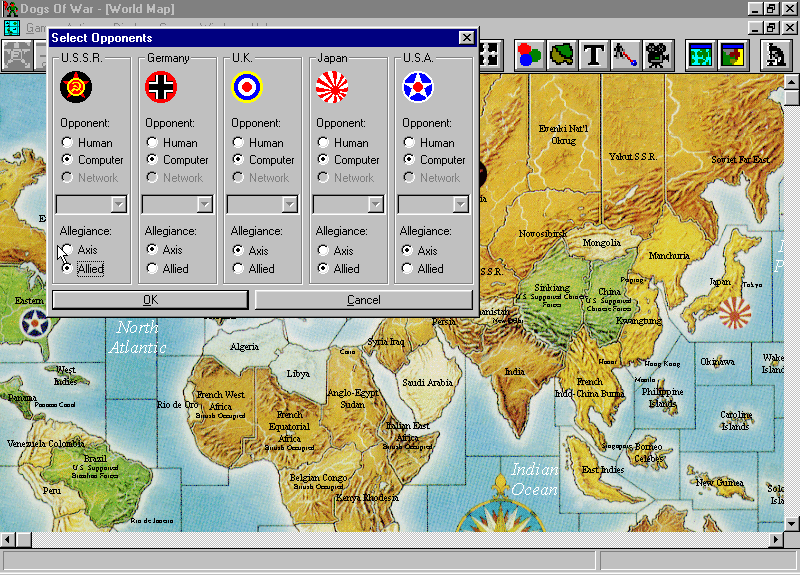
Task: Click the Algeria label on the map
Action: 244,347
